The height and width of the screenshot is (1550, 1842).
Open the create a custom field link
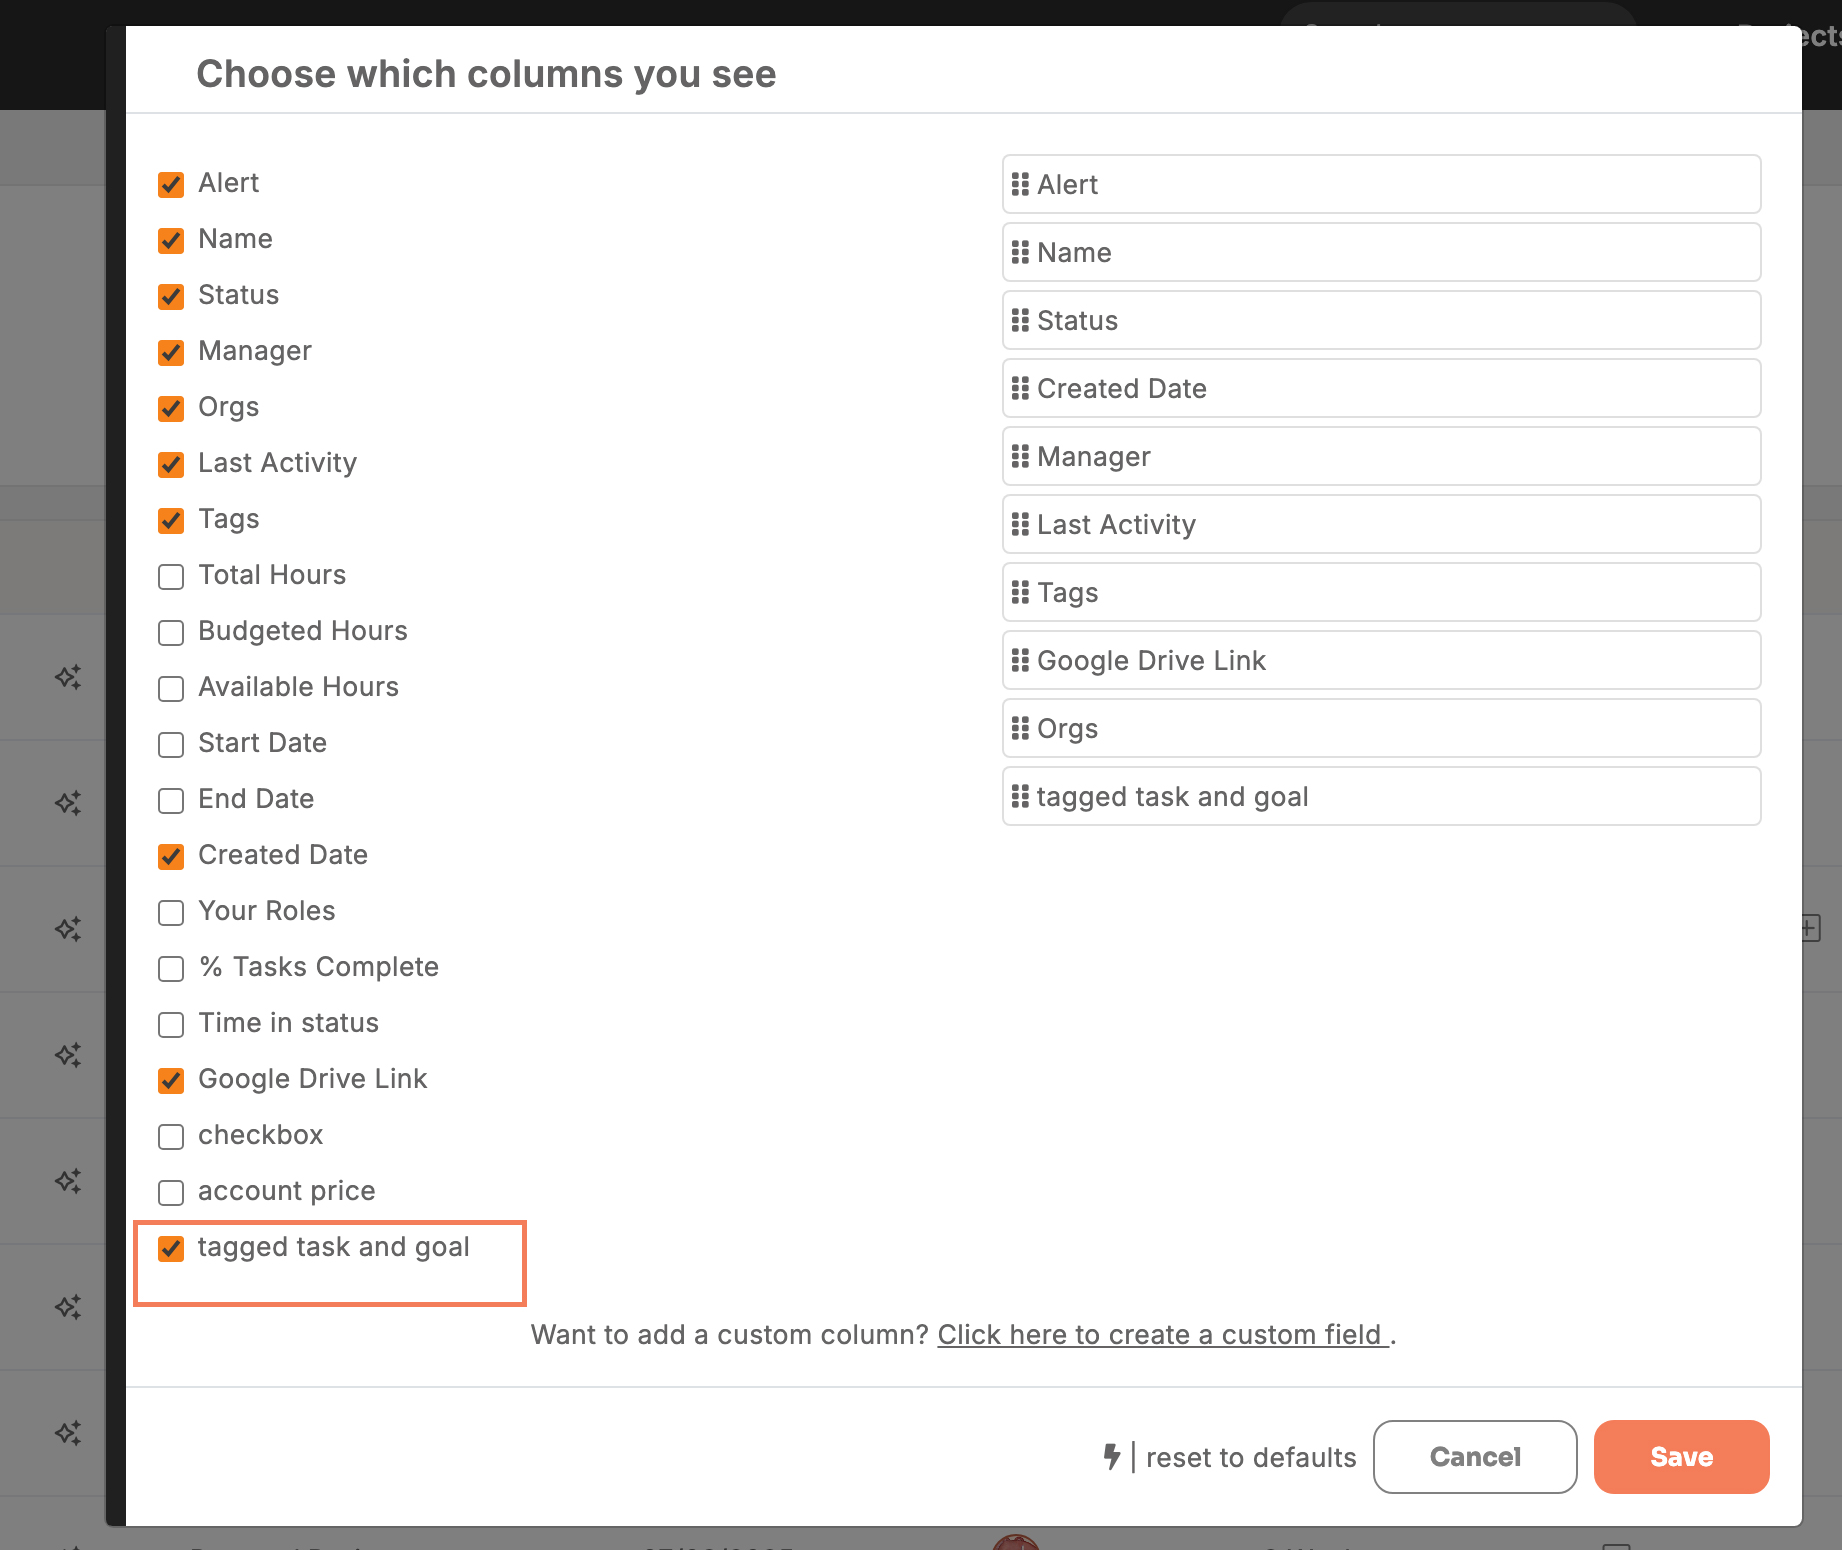(x=1163, y=1334)
